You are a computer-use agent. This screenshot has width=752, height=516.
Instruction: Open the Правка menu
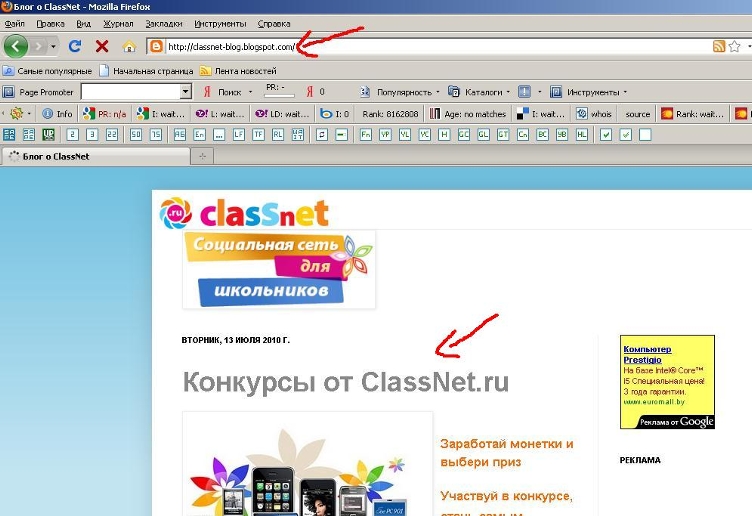[50, 23]
